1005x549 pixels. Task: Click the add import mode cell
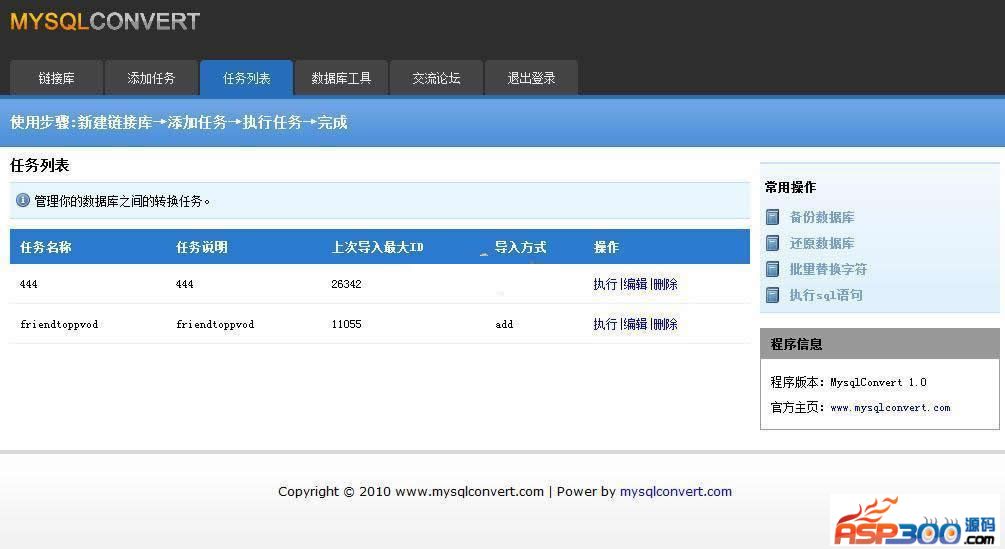click(504, 324)
